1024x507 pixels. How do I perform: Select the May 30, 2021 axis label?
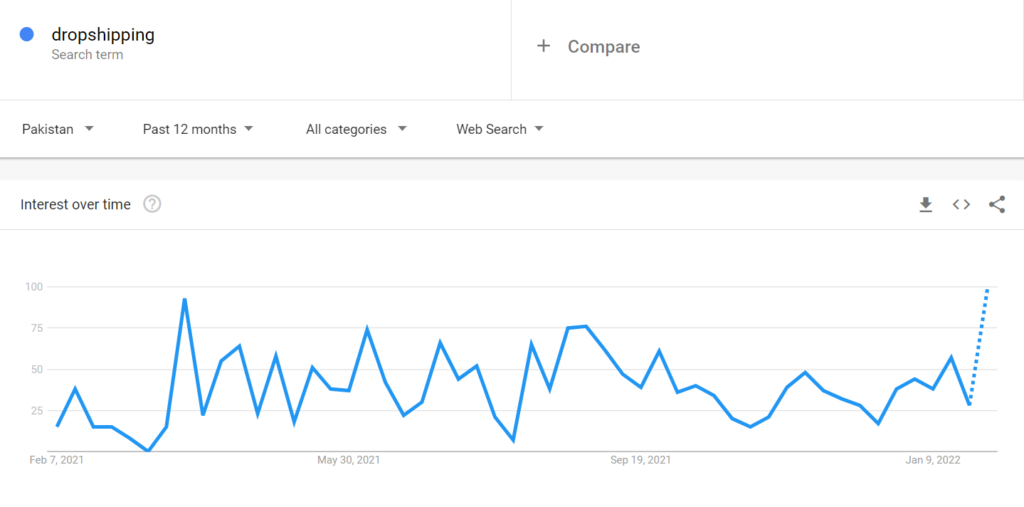(349, 460)
